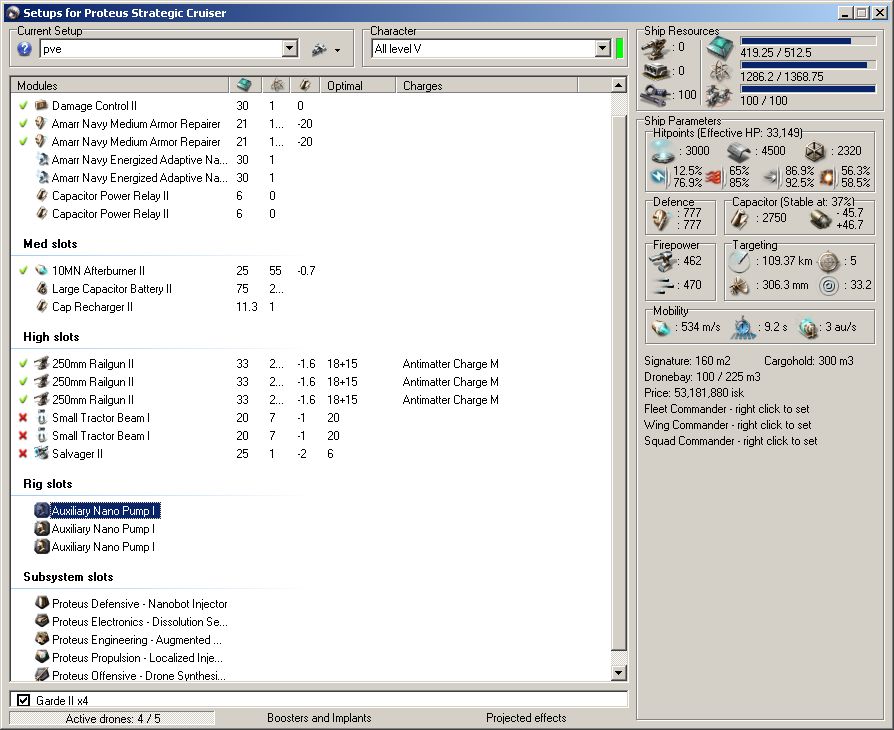The height and width of the screenshot is (730, 894).
Task: Select the Large Capacitor Battery II icon
Action: pyautogui.click(x=41, y=289)
